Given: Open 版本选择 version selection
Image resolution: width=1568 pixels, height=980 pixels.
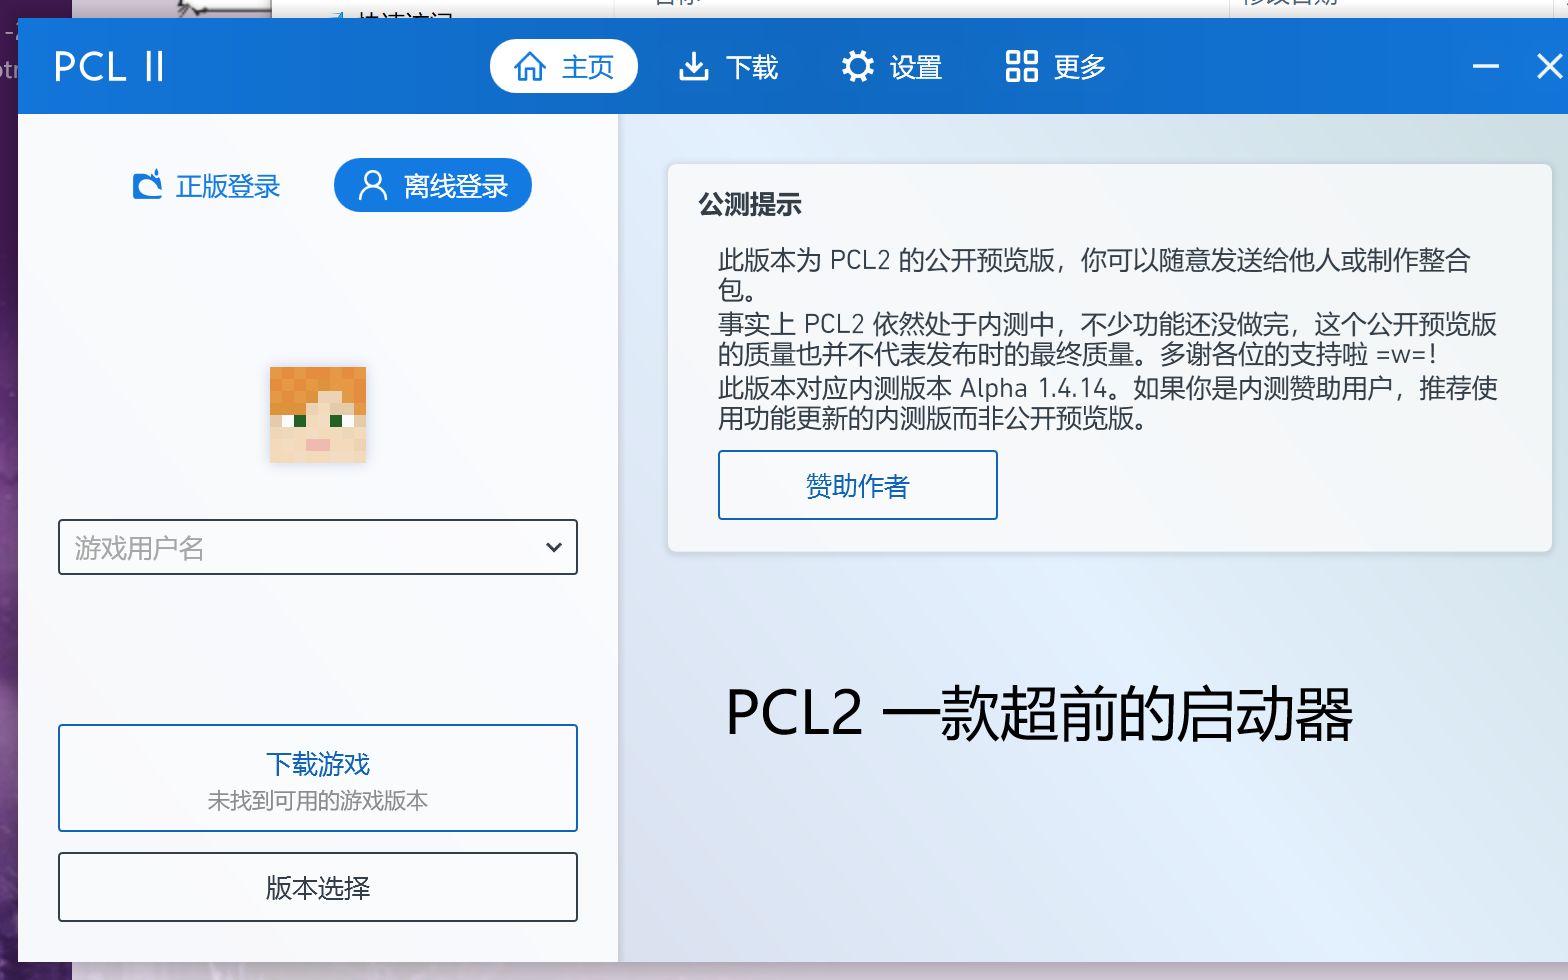Looking at the screenshot, I should click(318, 887).
